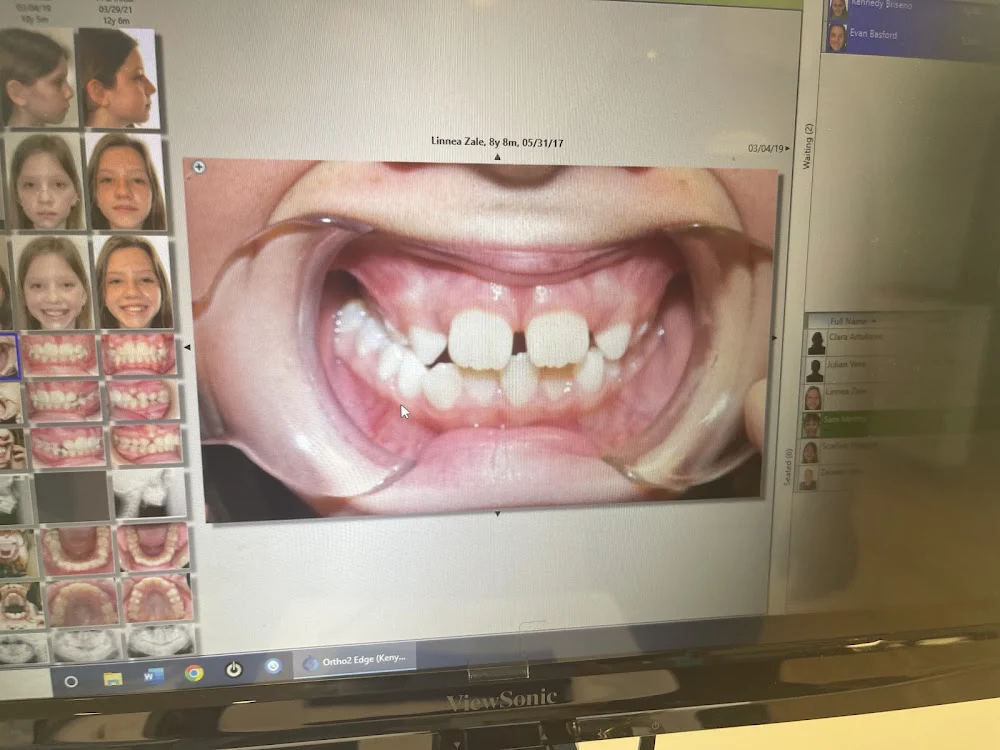Launch Google Chrome from the taskbar

[x=194, y=673]
